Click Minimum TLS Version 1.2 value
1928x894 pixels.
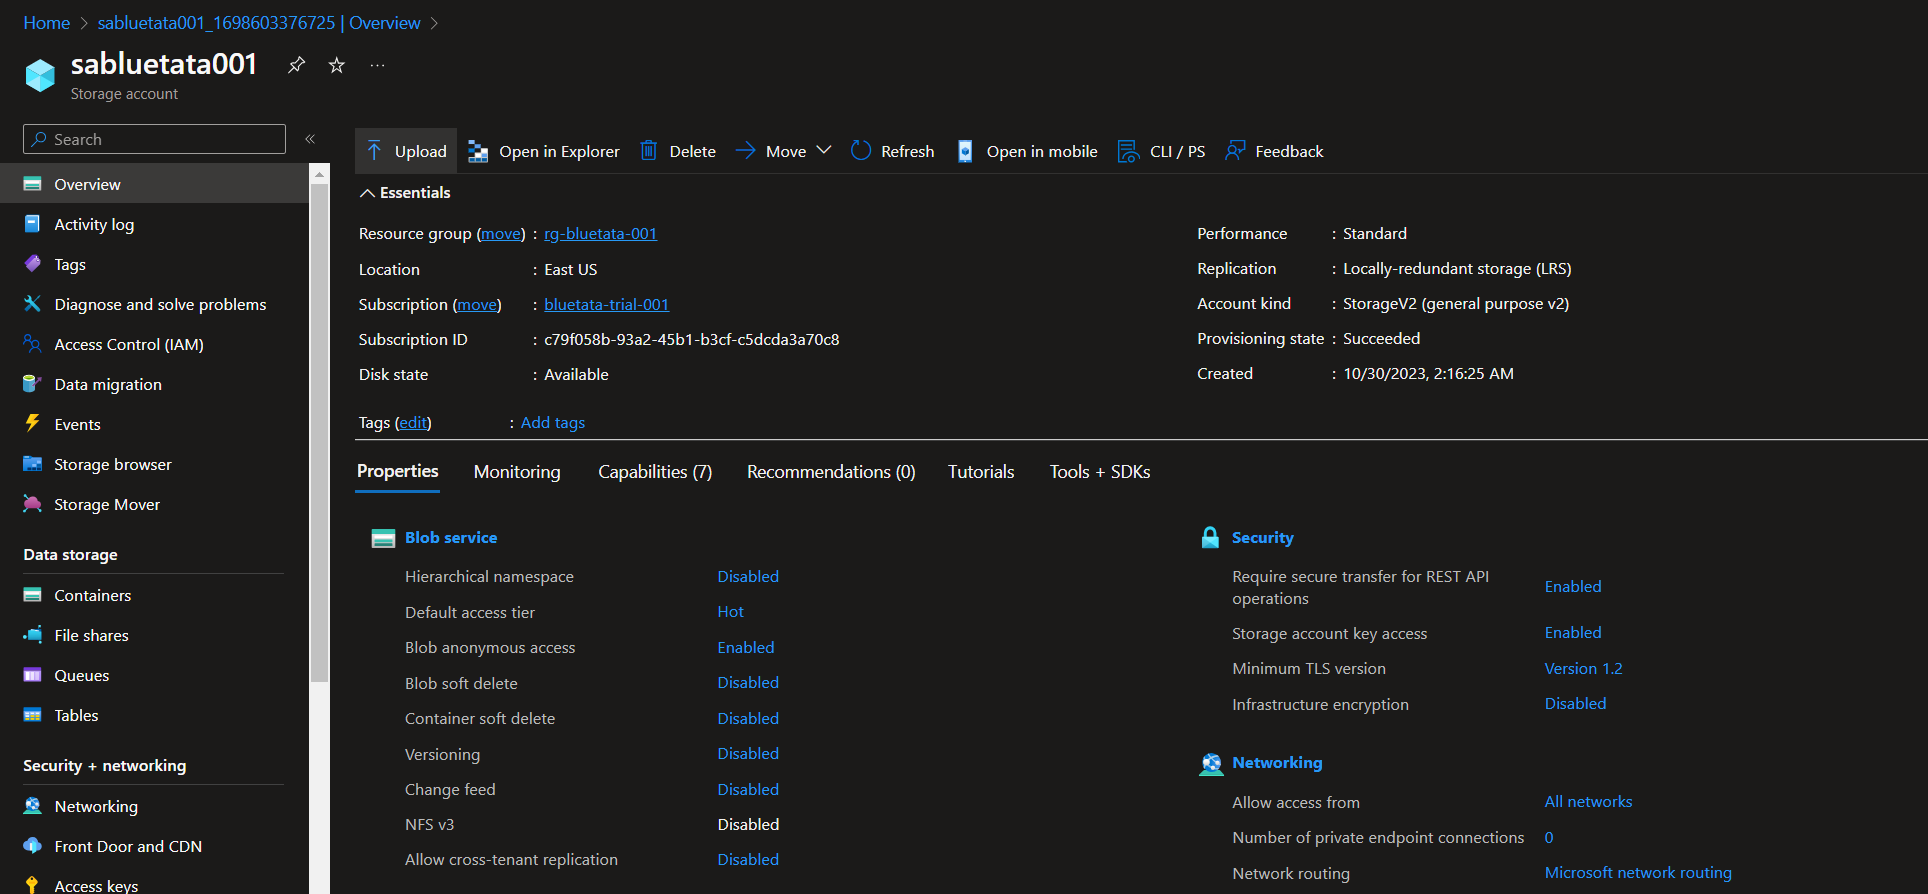click(1584, 669)
